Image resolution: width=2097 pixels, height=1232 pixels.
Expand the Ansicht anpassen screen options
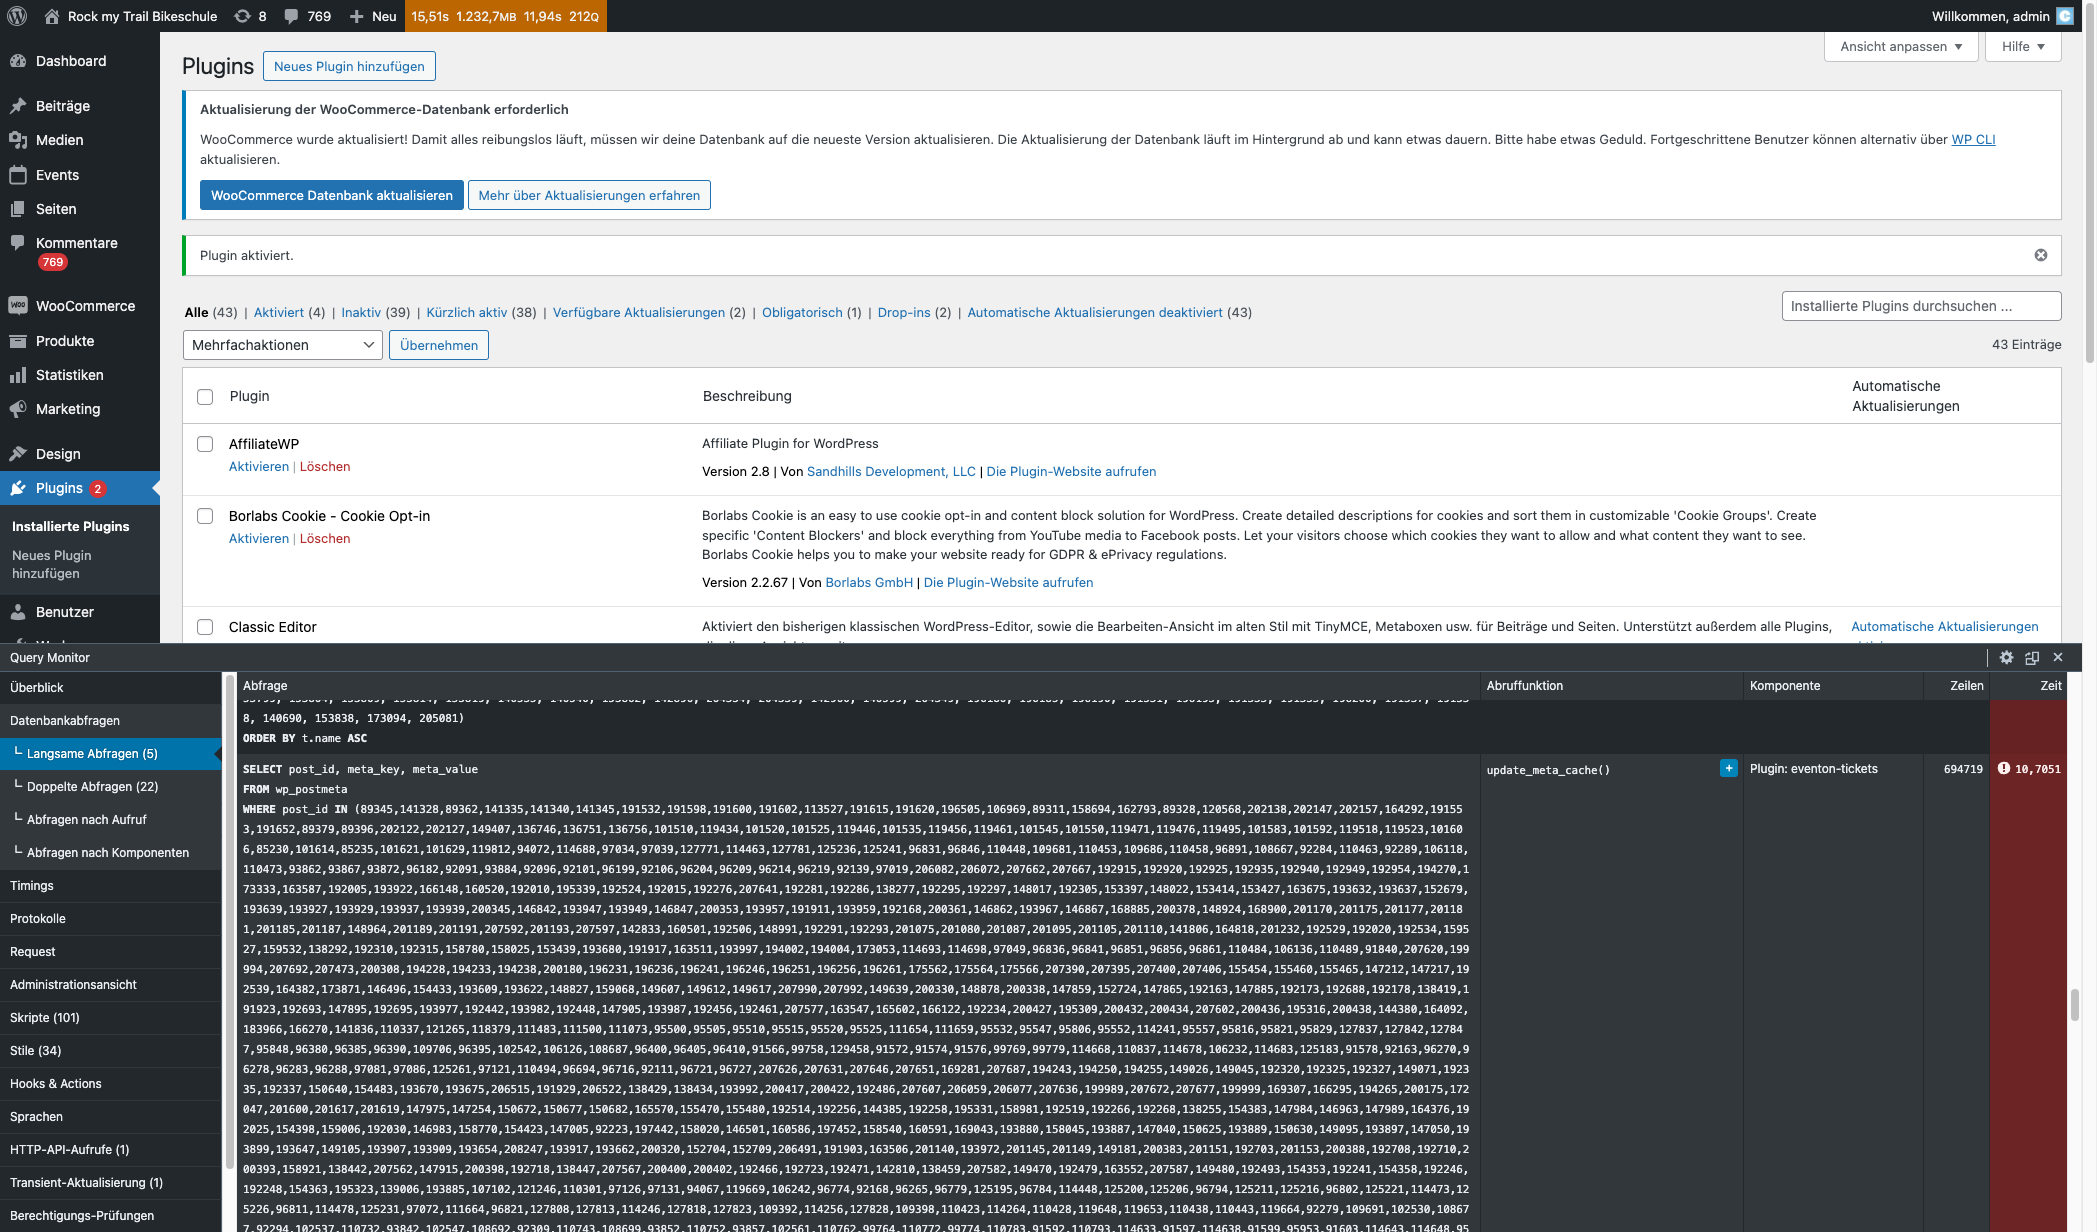coord(1901,47)
